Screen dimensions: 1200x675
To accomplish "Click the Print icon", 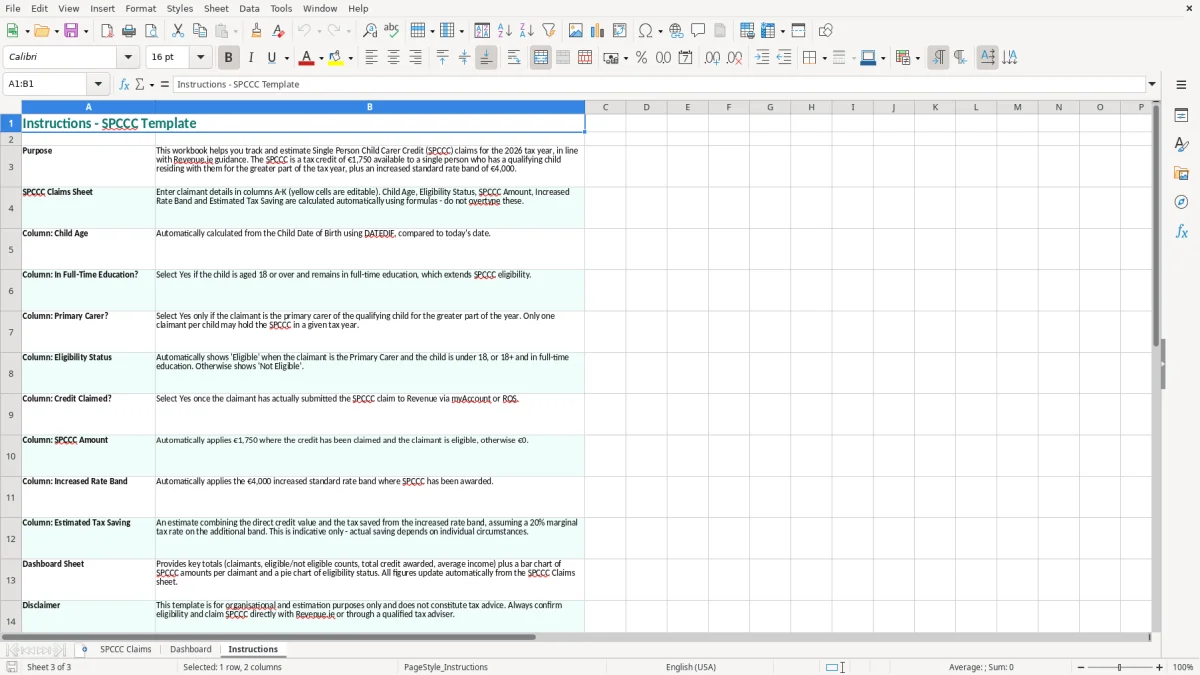I will (x=129, y=31).
